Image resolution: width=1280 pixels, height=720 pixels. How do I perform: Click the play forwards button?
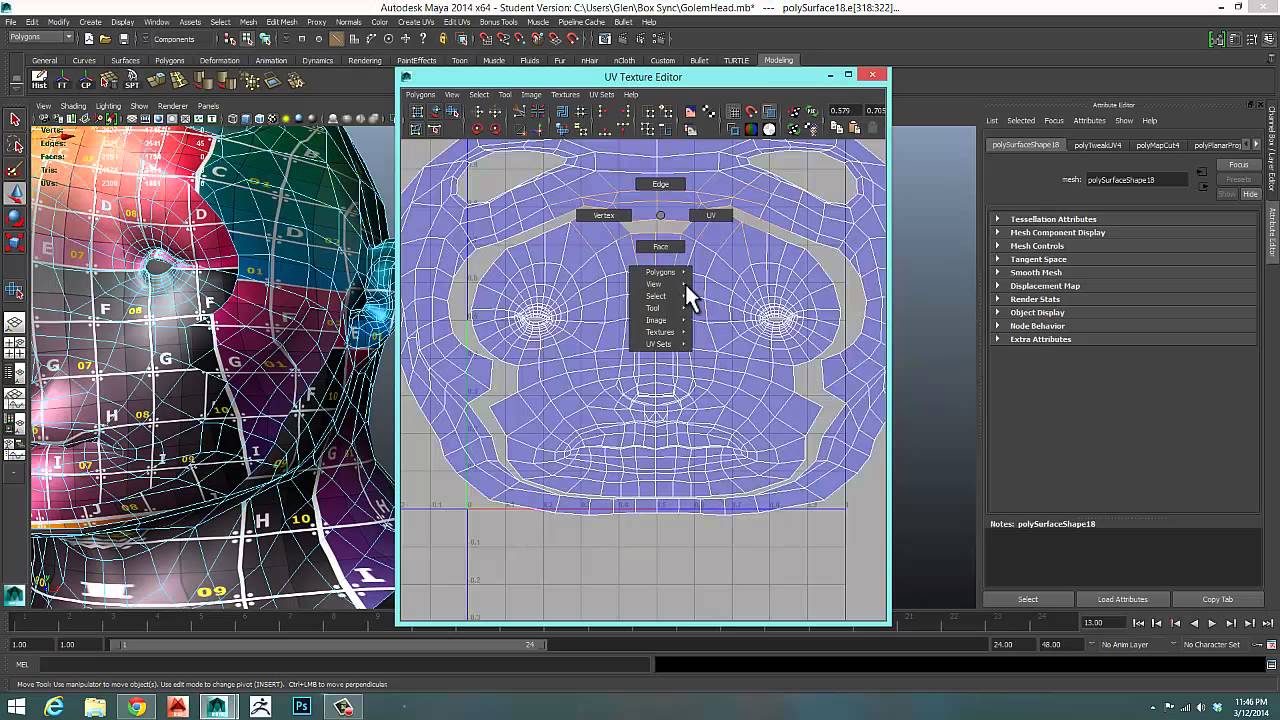click(x=1212, y=623)
